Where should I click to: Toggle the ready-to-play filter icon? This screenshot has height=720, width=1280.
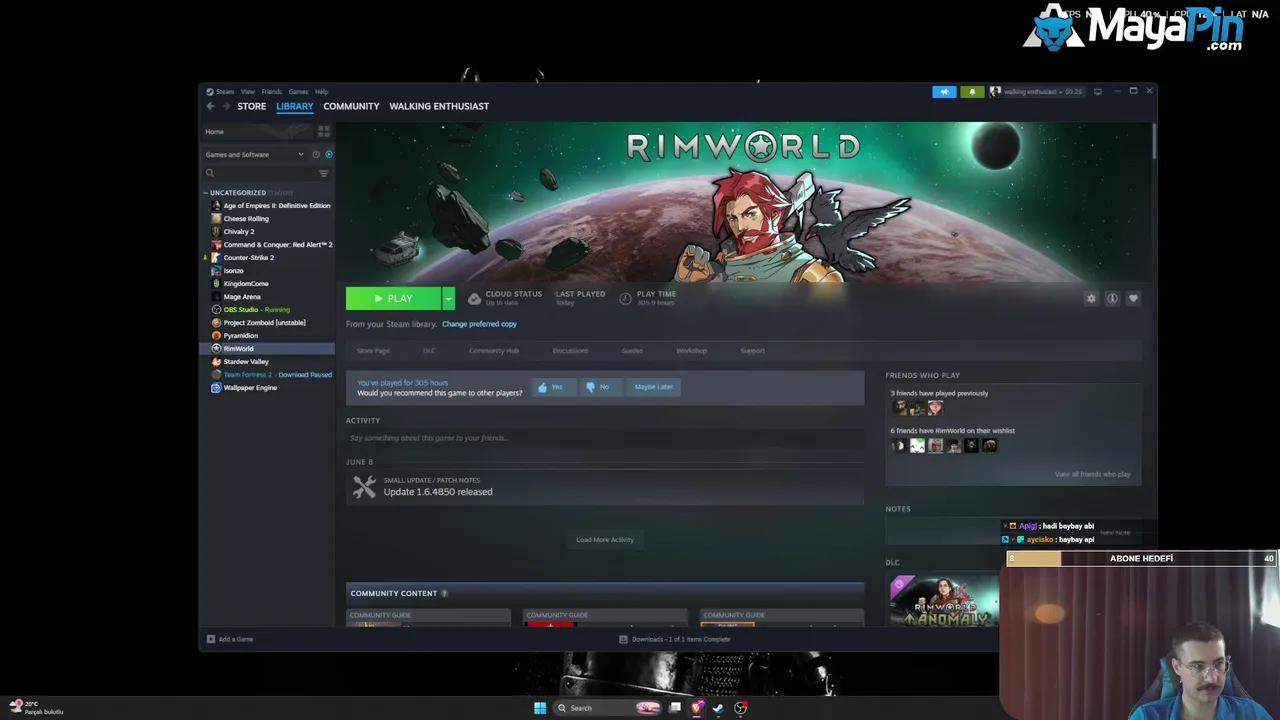pos(328,154)
